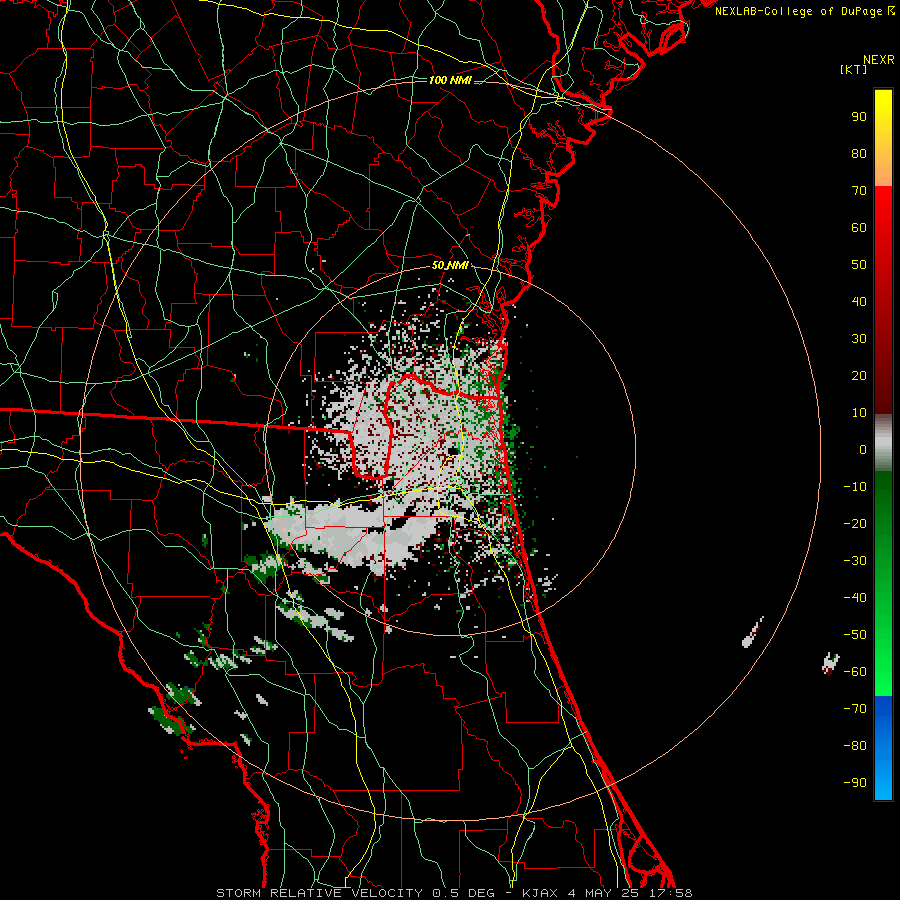Click the 80 value on the velocity scale
This screenshot has height=900, width=900.
(x=859, y=154)
